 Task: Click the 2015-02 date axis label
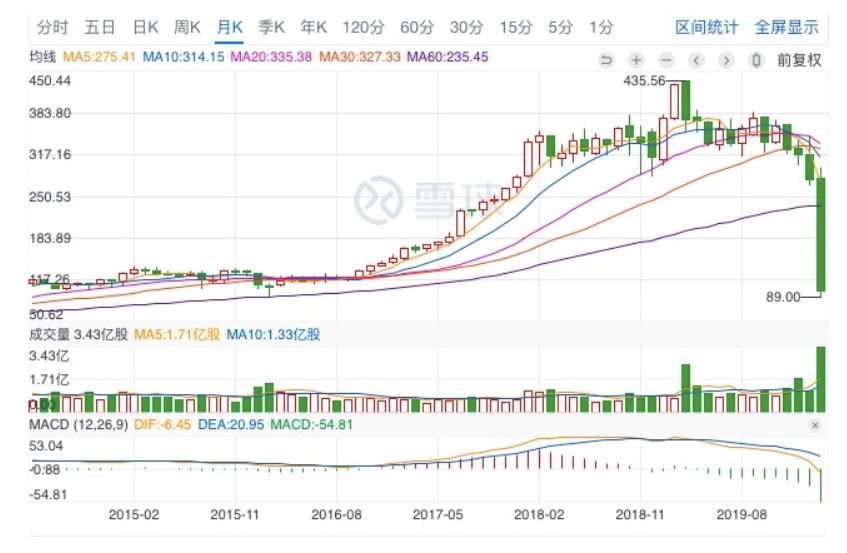[x=134, y=515]
